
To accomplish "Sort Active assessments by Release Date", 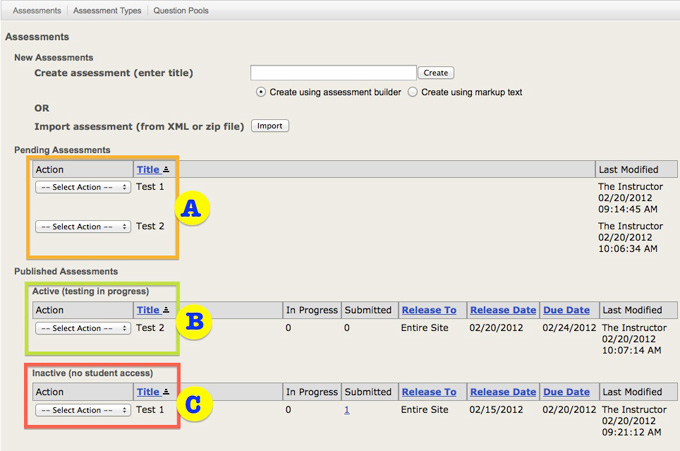I will (x=503, y=310).
